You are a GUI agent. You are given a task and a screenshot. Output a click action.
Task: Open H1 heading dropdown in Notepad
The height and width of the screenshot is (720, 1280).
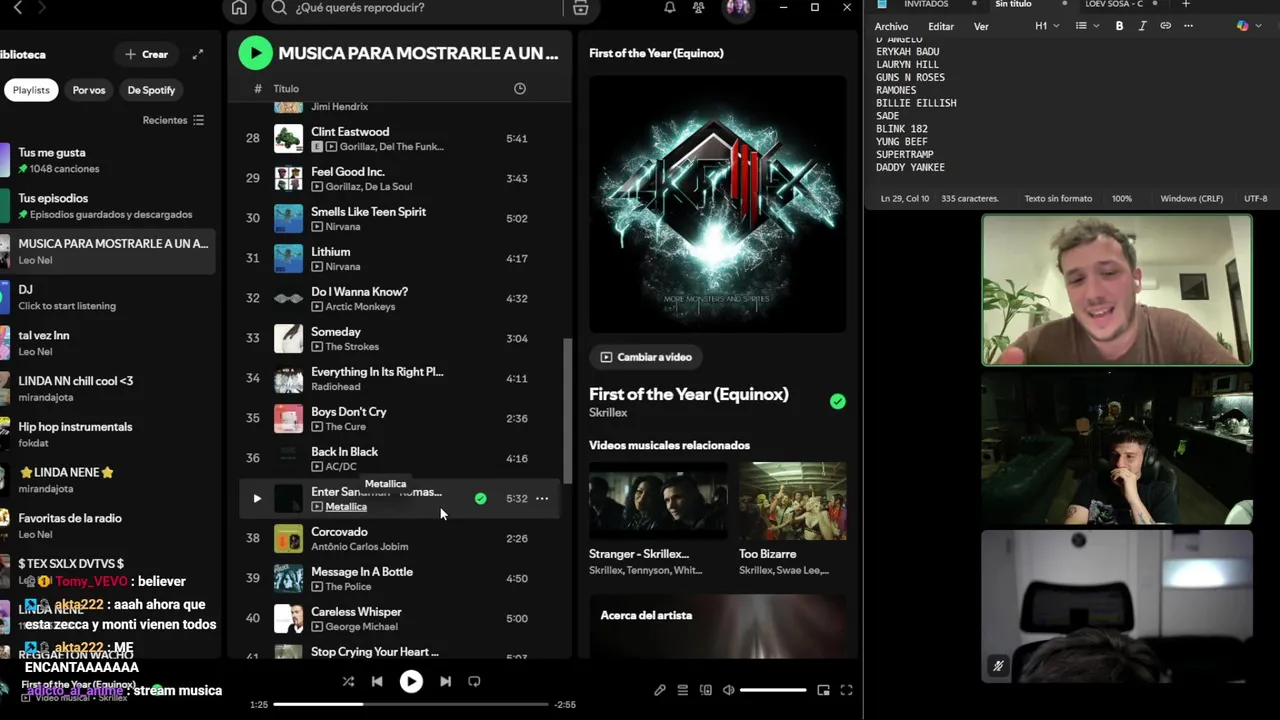[x=1047, y=26]
